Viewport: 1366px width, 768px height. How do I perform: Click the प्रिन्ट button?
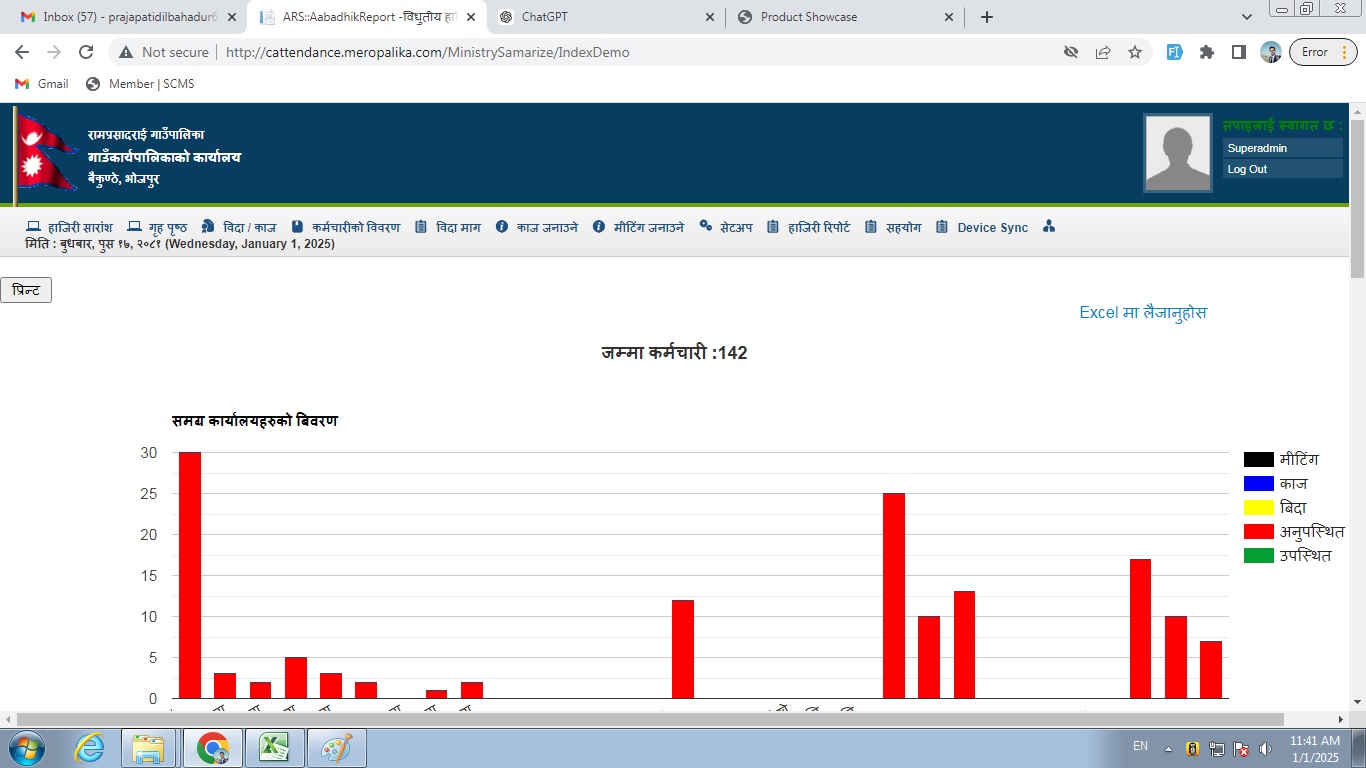[x=26, y=290]
